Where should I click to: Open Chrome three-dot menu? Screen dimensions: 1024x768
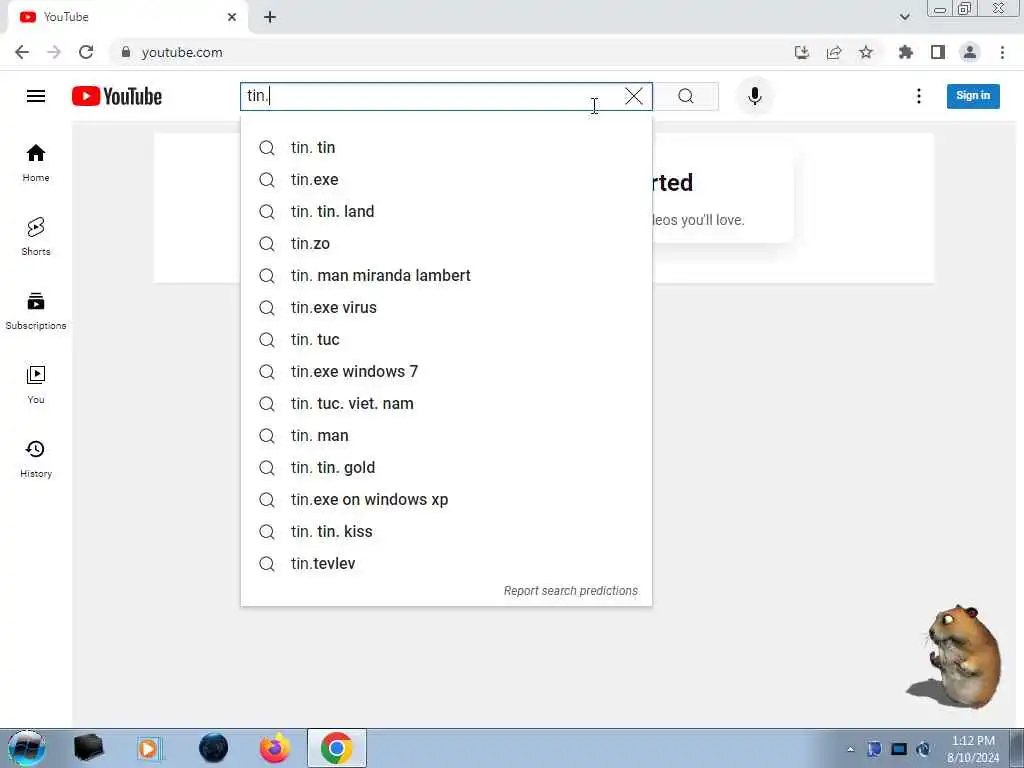coord(1002,52)
